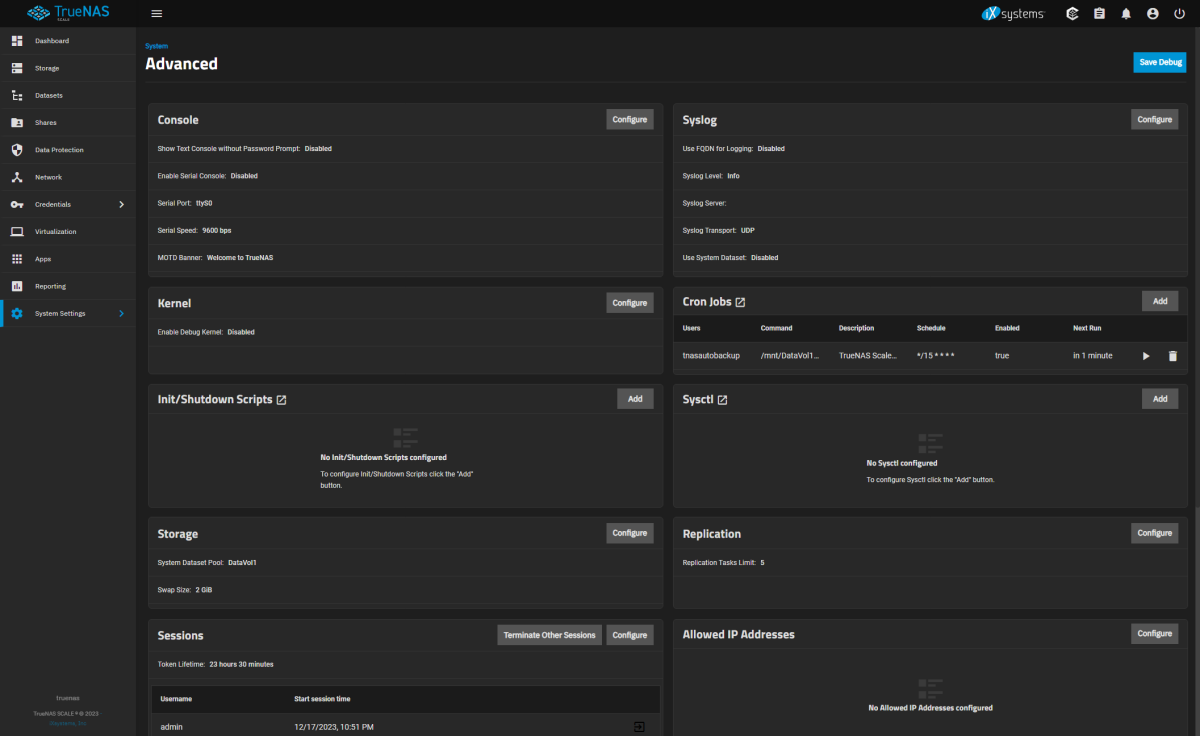This screenshot has width=1200, height=736.
Task: Open Sysctl external link icon
Action: pyautogui.click(x=722, y=400)
